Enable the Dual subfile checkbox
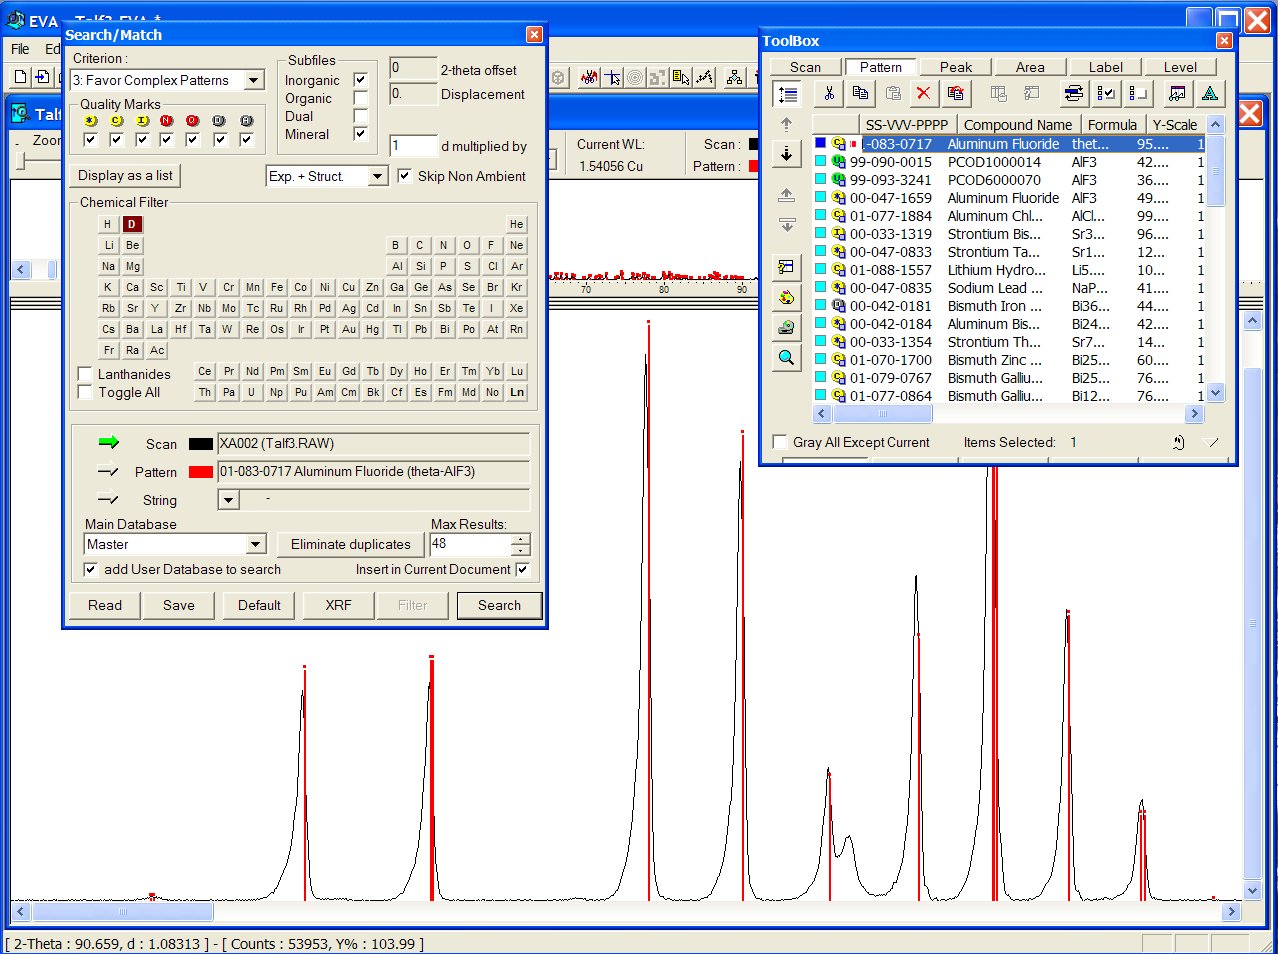This screenshot has width=1278, height=954. 360,116
